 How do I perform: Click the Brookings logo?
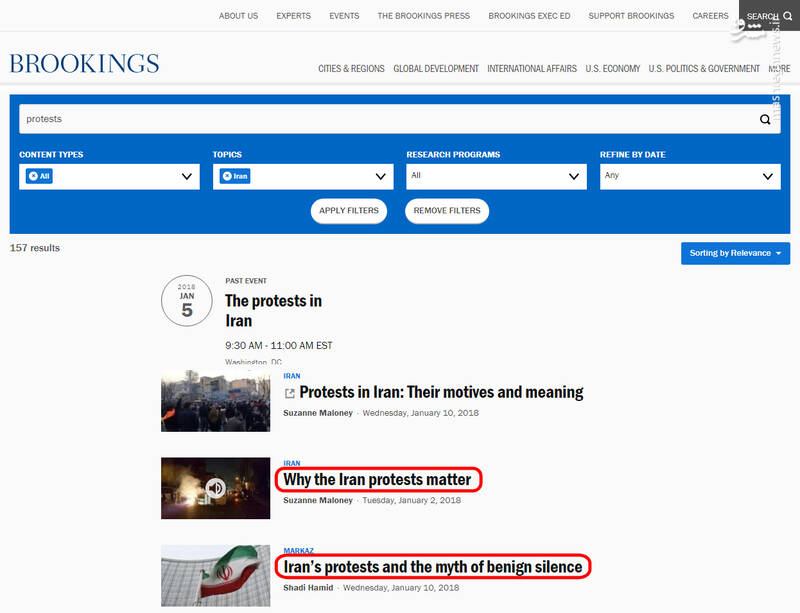pos(84,64)
